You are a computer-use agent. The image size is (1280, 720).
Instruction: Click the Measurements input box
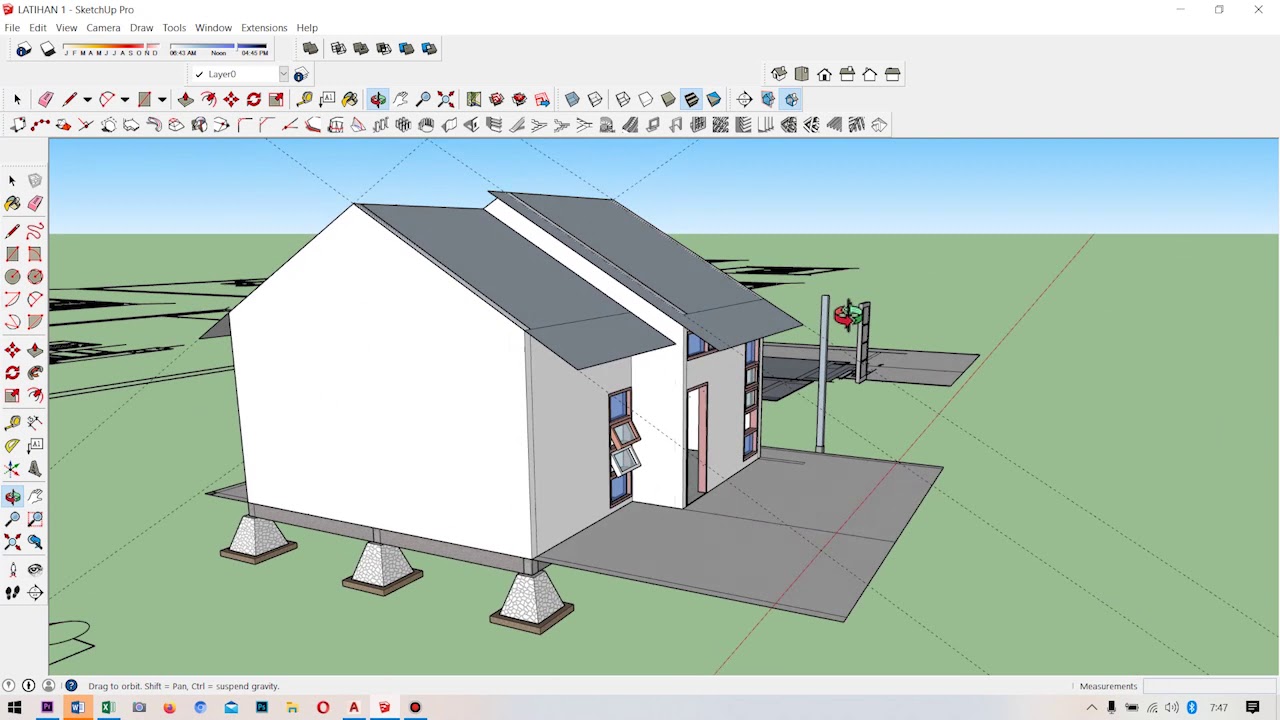[1209, 686]
